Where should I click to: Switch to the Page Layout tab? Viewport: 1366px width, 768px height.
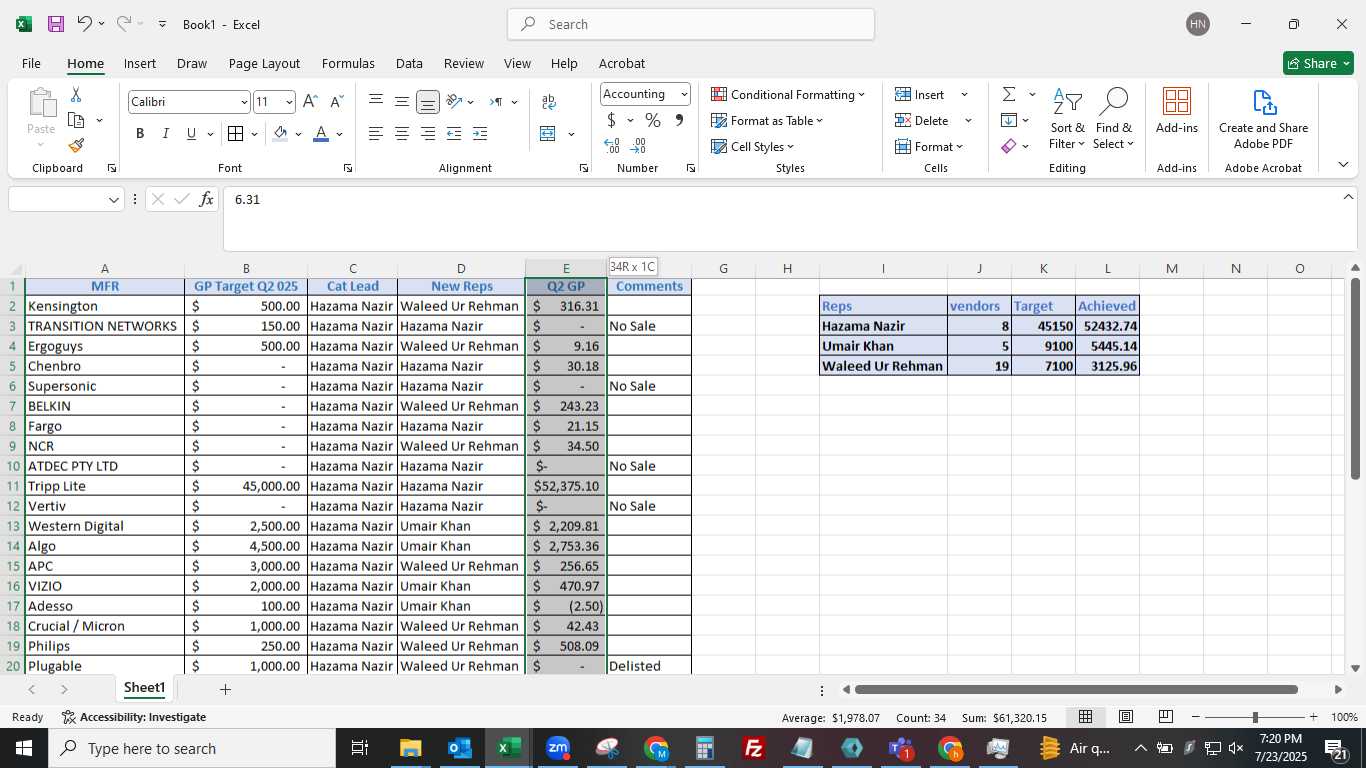point(264,63)
